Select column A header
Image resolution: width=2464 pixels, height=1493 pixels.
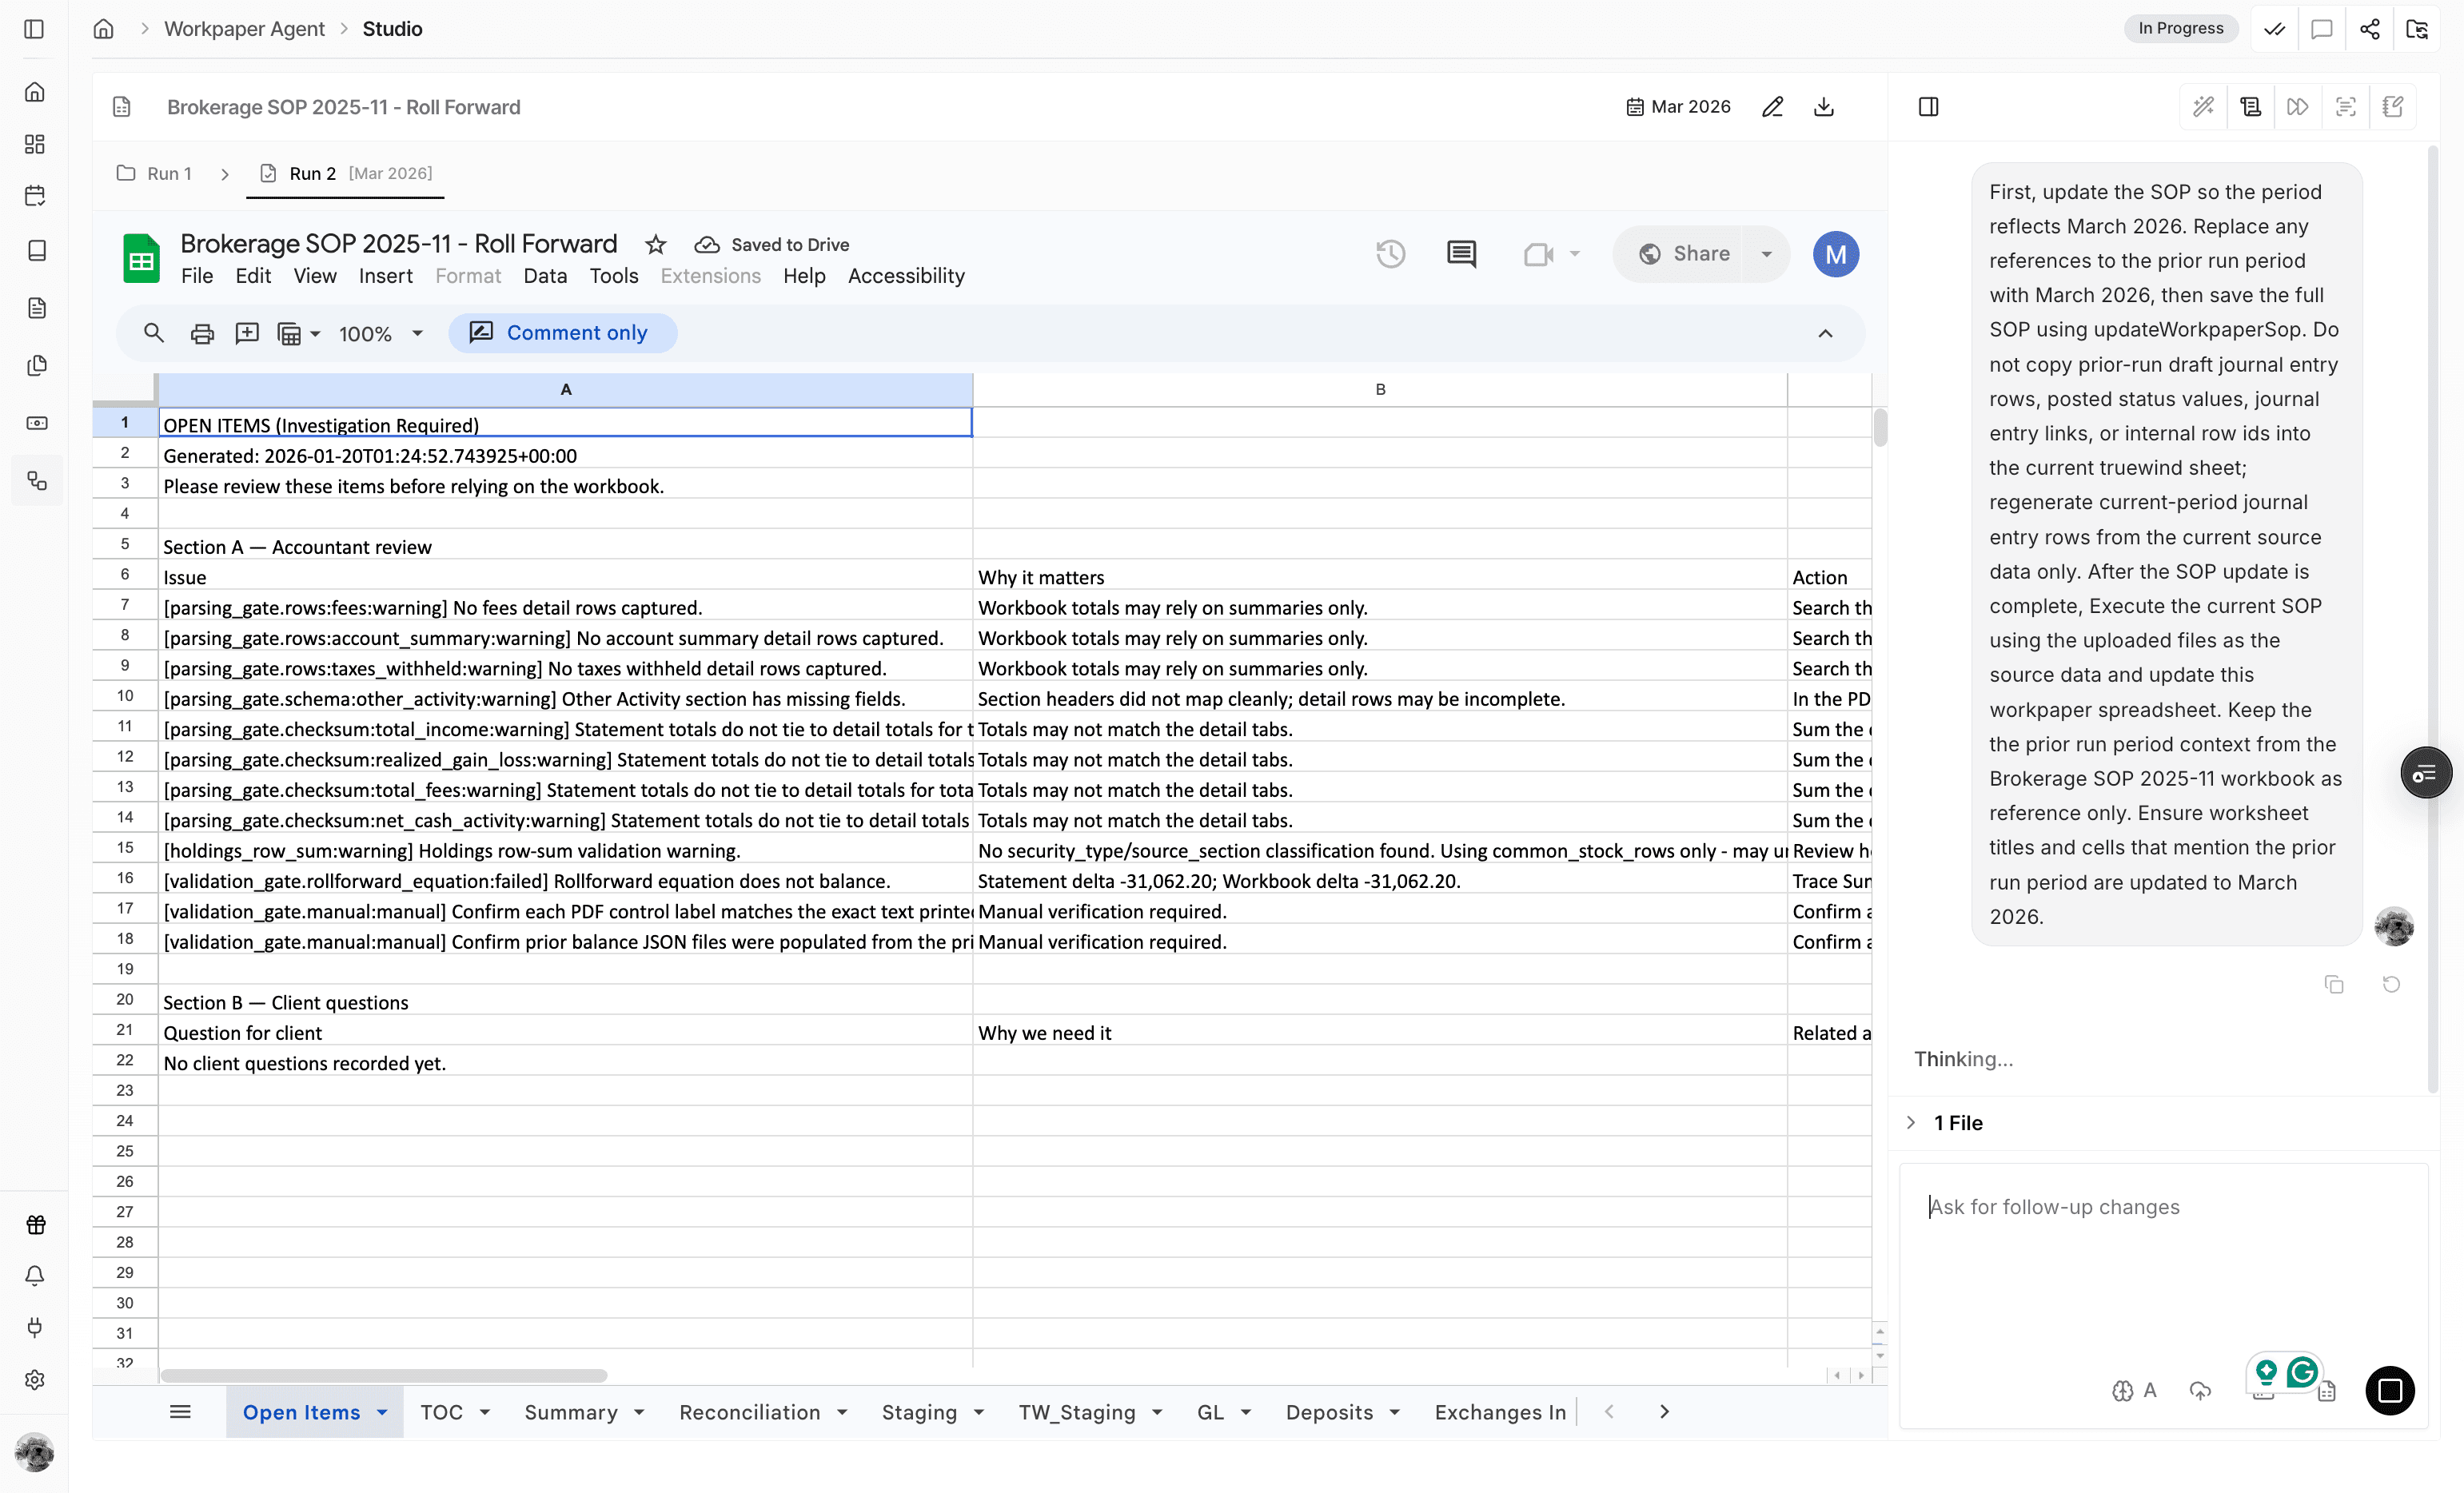565,390
